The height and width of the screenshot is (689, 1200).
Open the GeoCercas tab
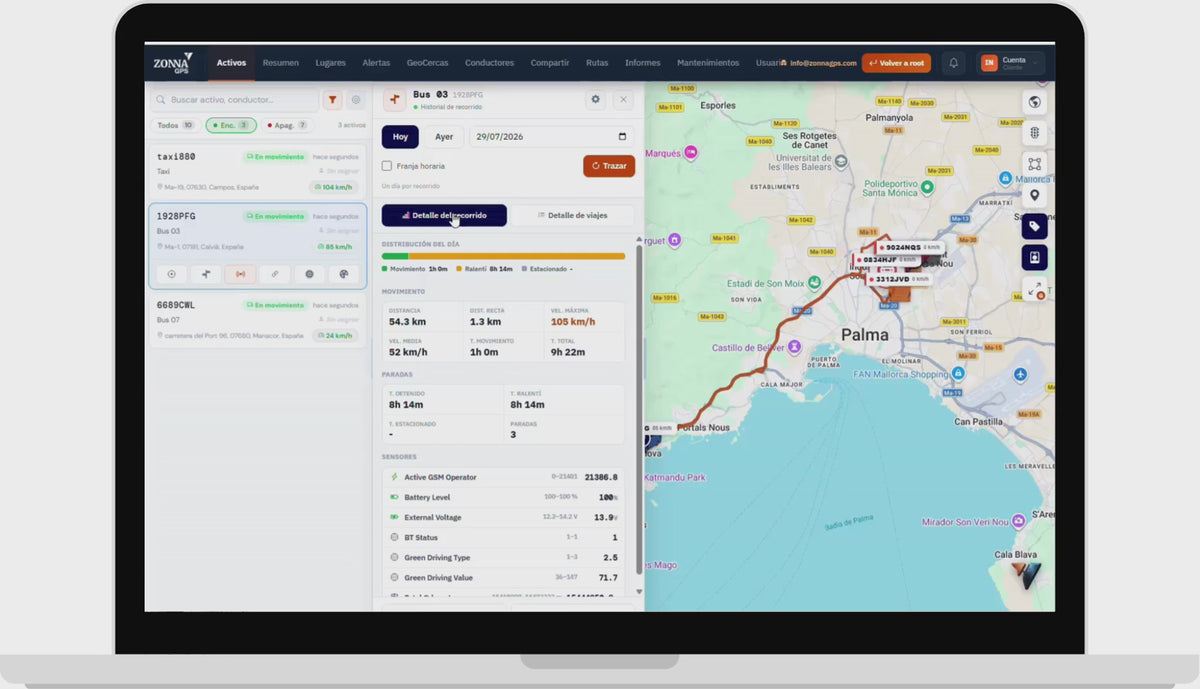coord(428,63)
